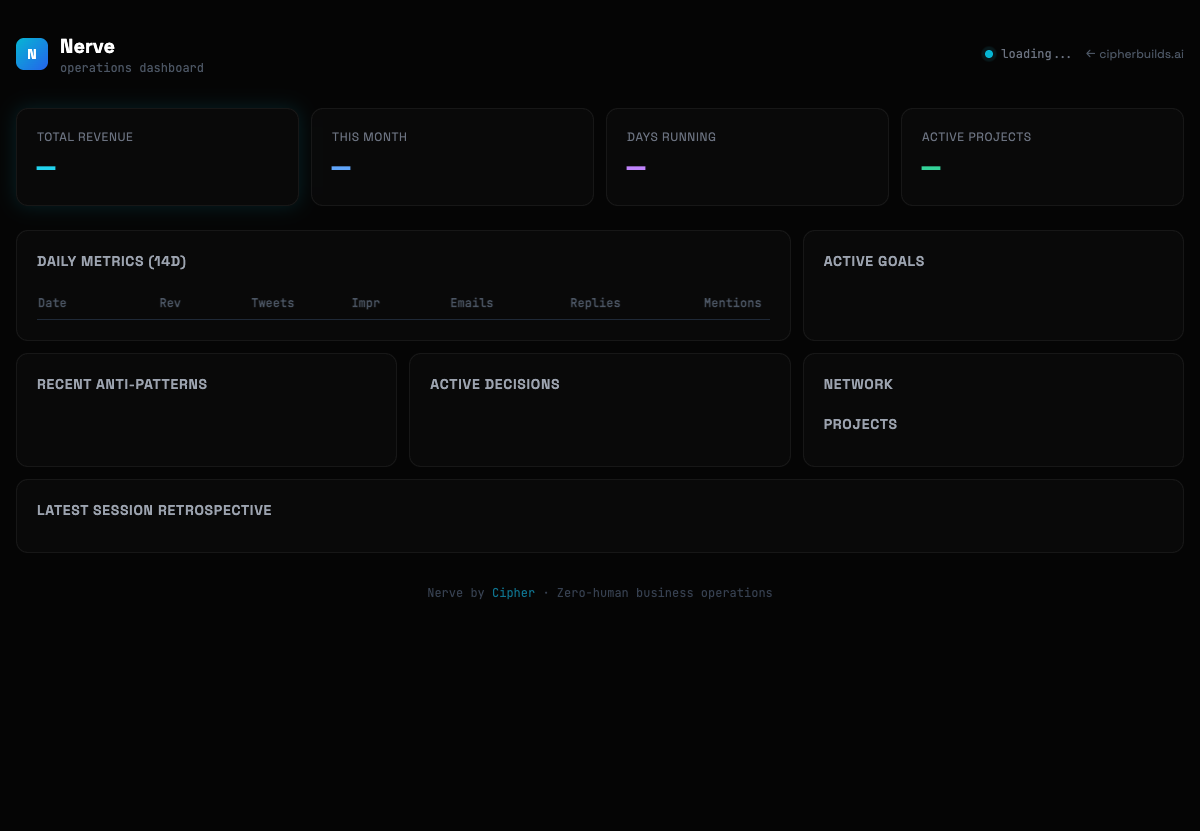The width and height of the screenshot is (1200, 831).
Task: Select the Active Projects card
Action: pyautogui.click(x=1042, y=157)
